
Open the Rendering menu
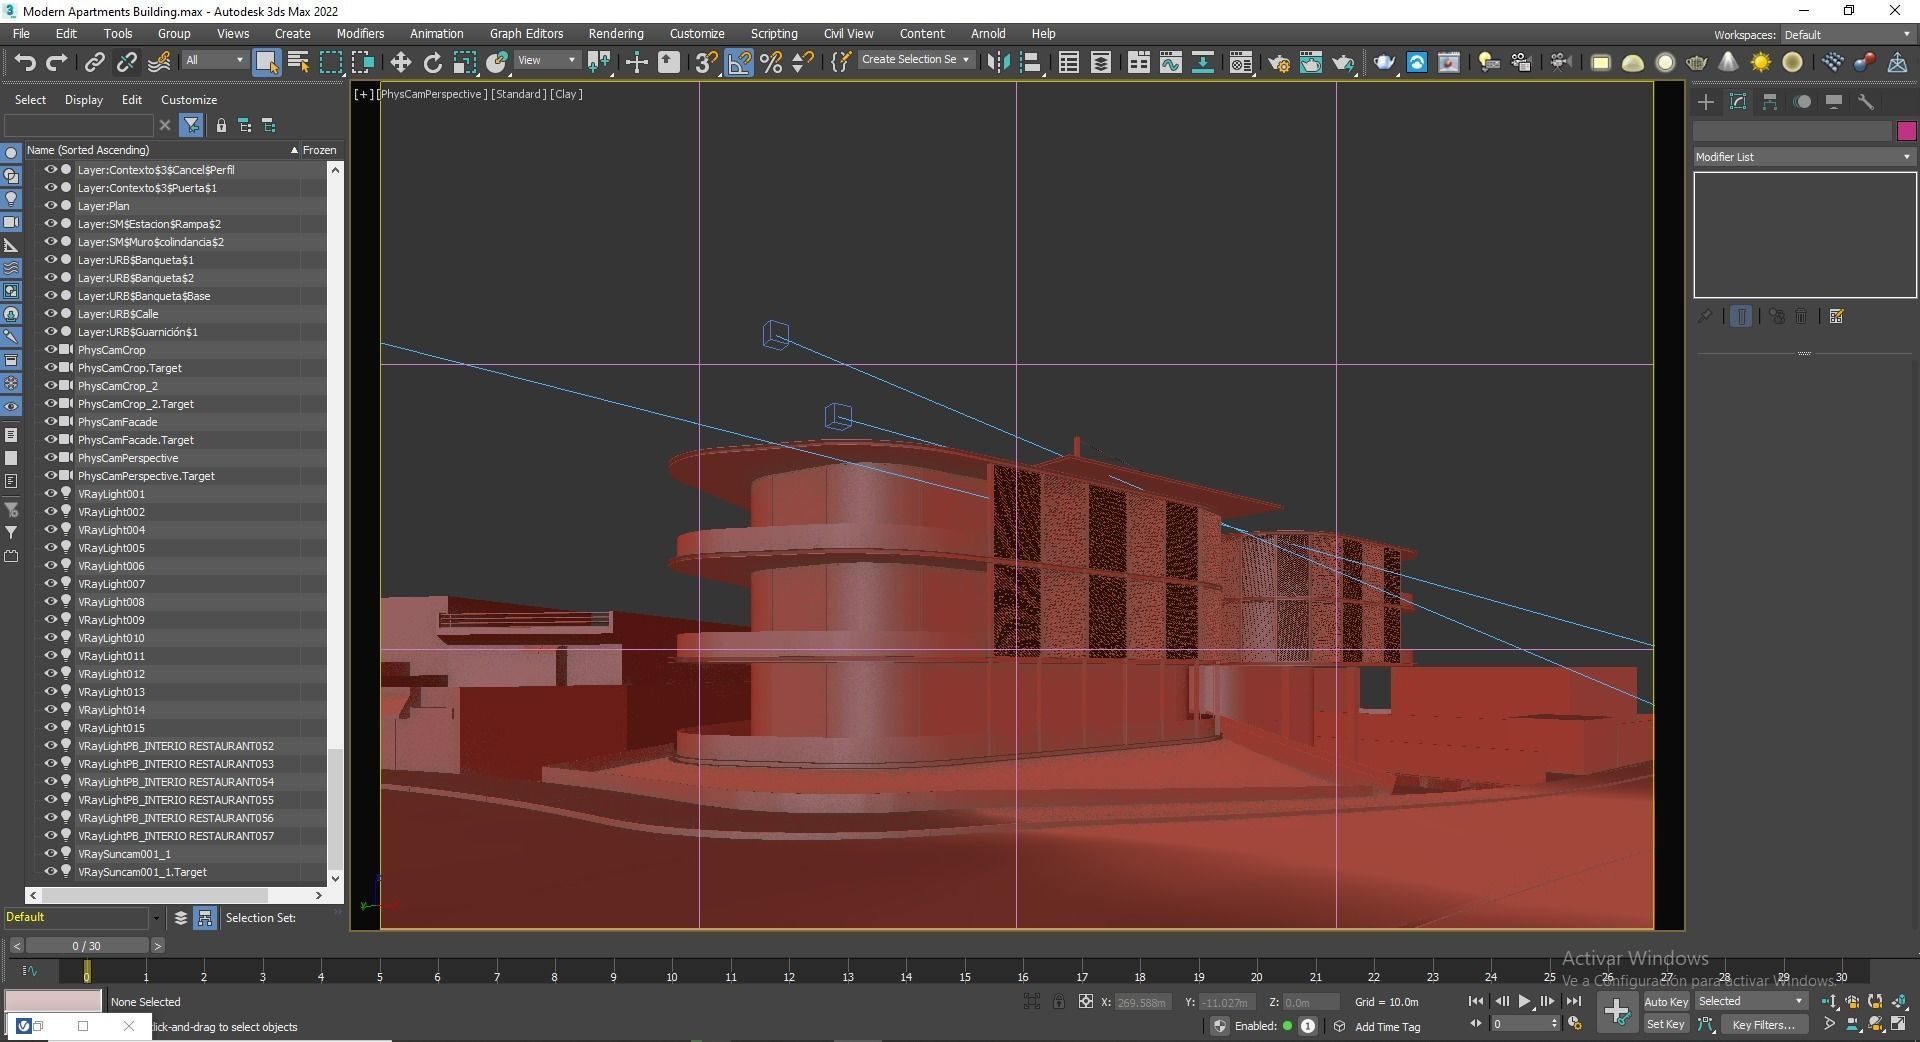(x=616, y=34)
